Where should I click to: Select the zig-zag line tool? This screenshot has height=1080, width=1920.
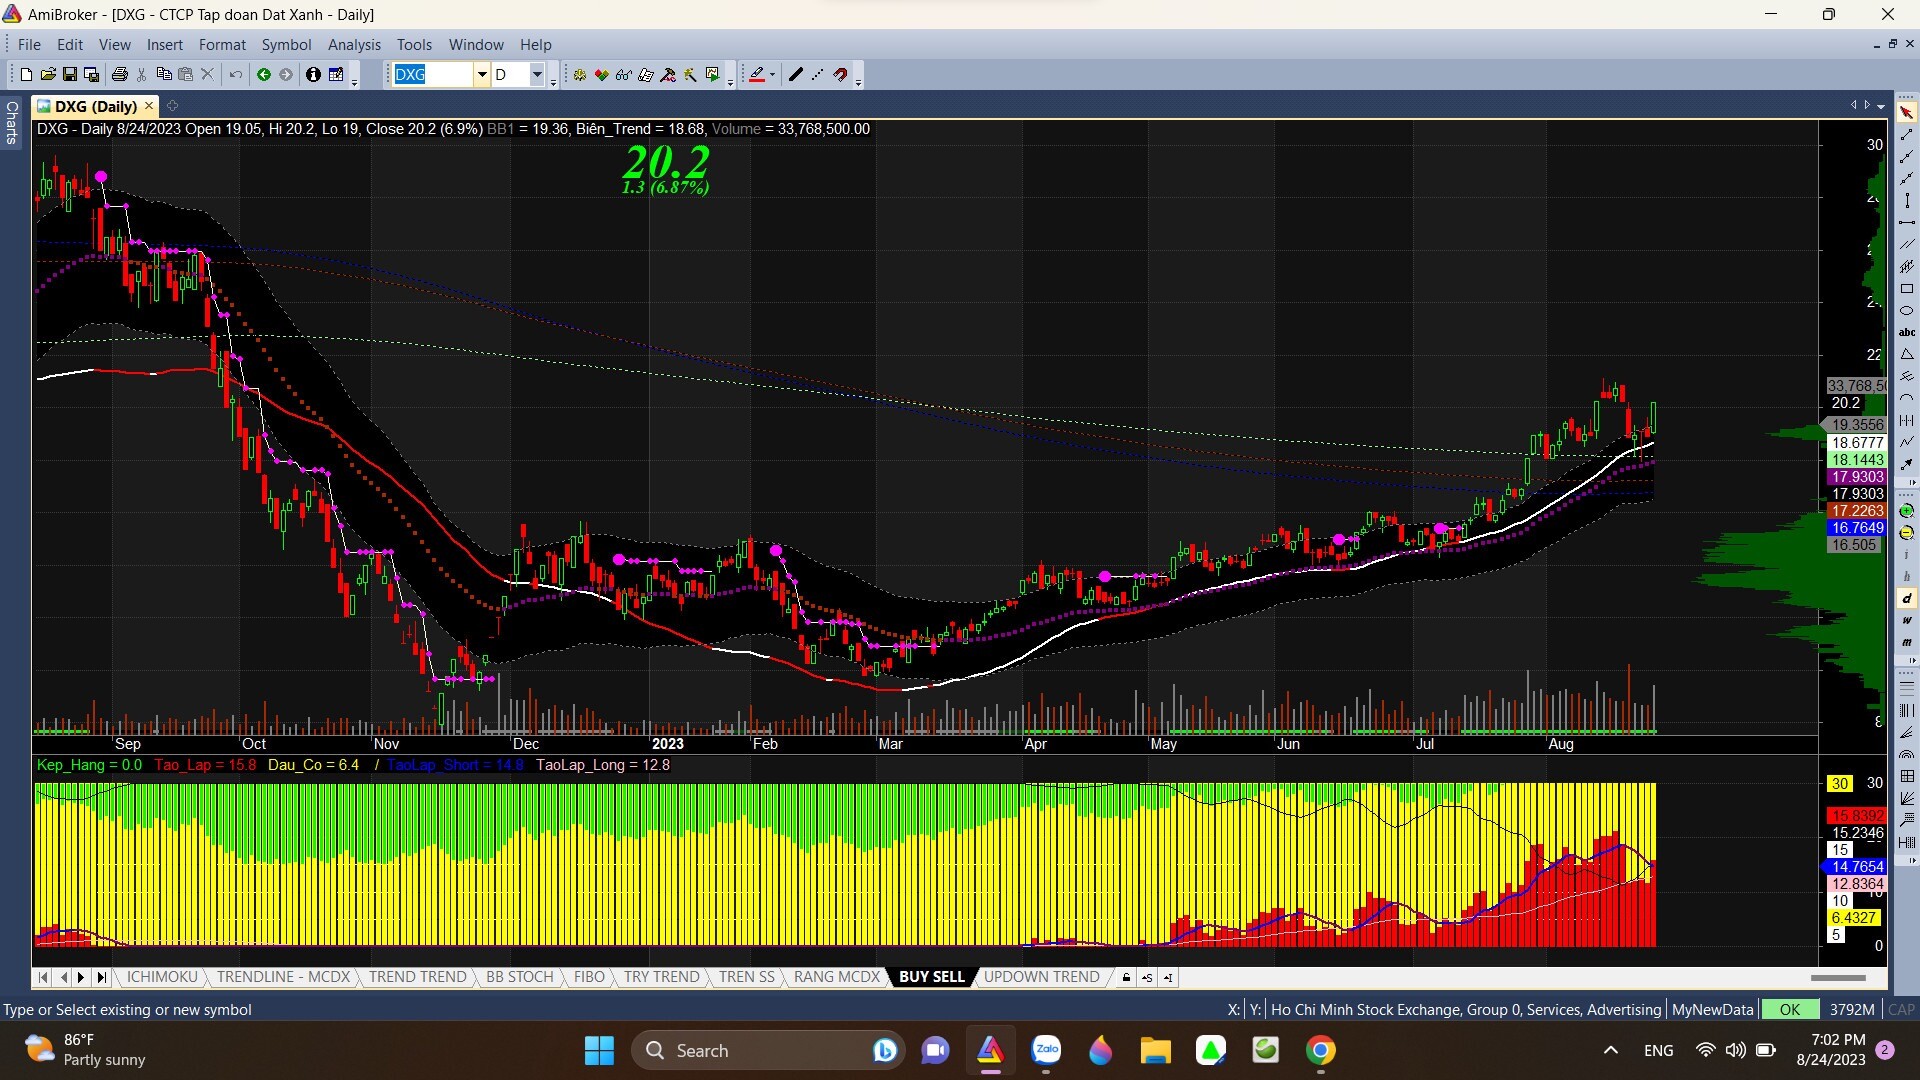tap(1907, 442)
